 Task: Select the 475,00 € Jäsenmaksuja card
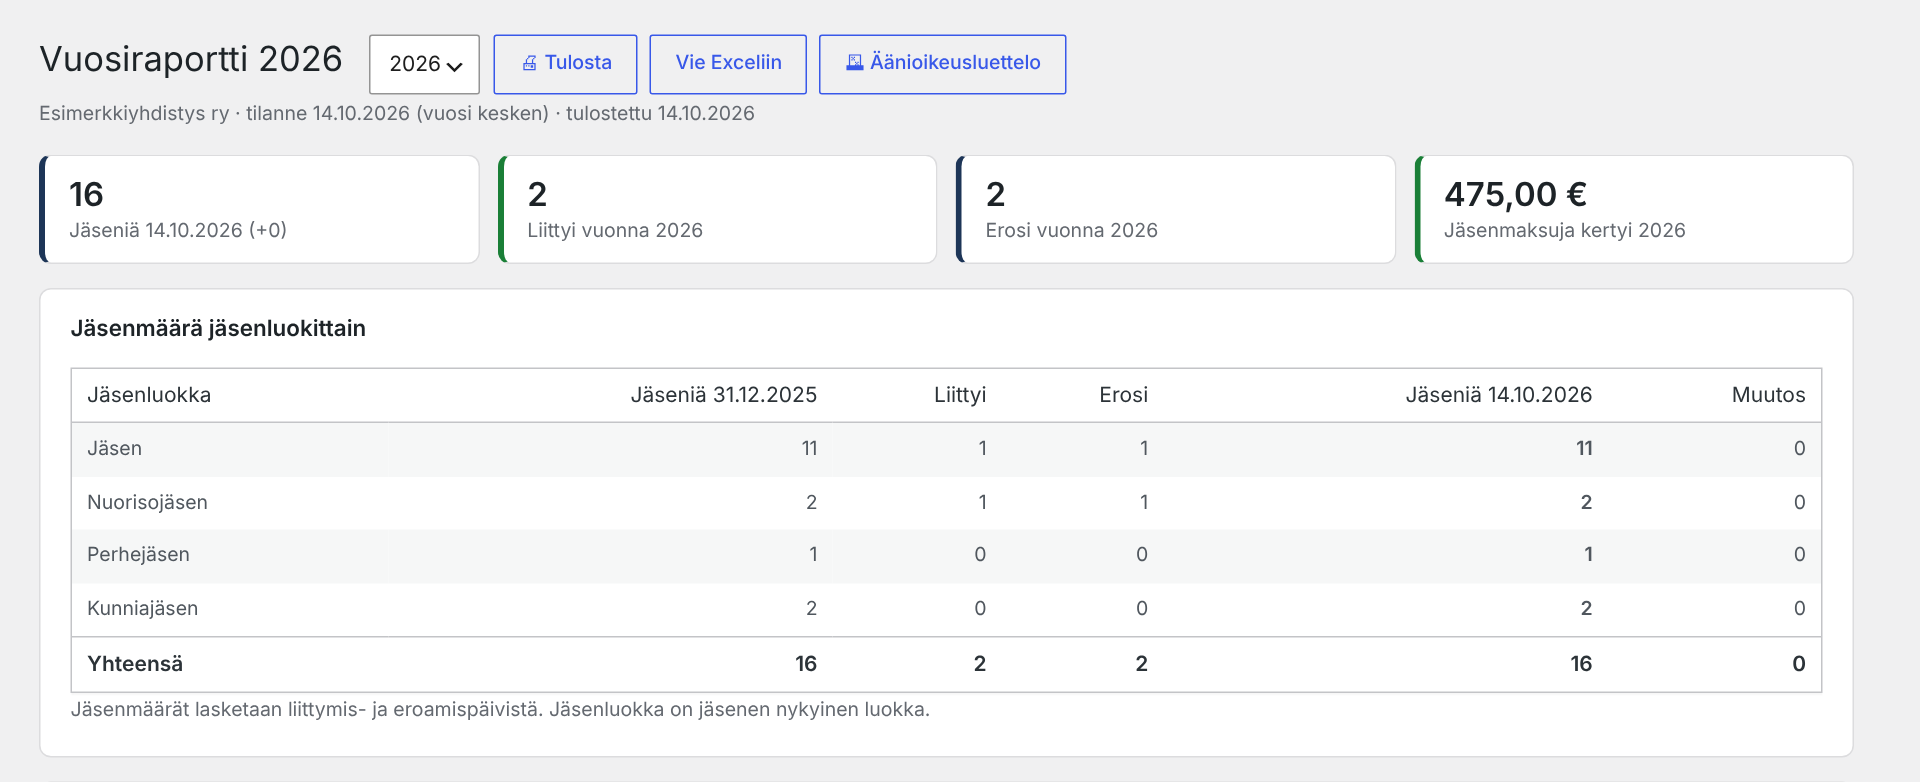click(x=1634, y=209)
